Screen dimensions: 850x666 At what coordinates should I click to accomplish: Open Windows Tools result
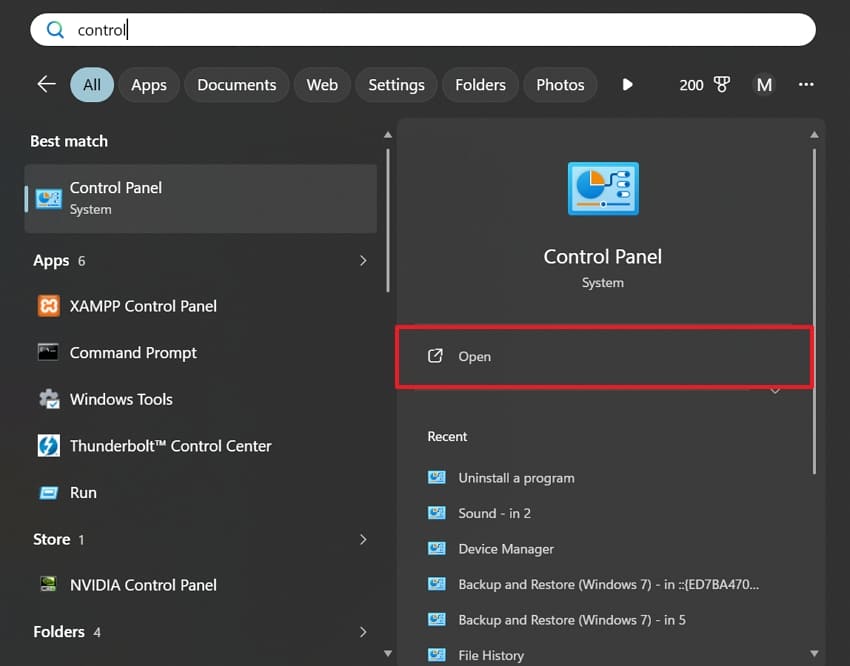(x=201, y=399)
